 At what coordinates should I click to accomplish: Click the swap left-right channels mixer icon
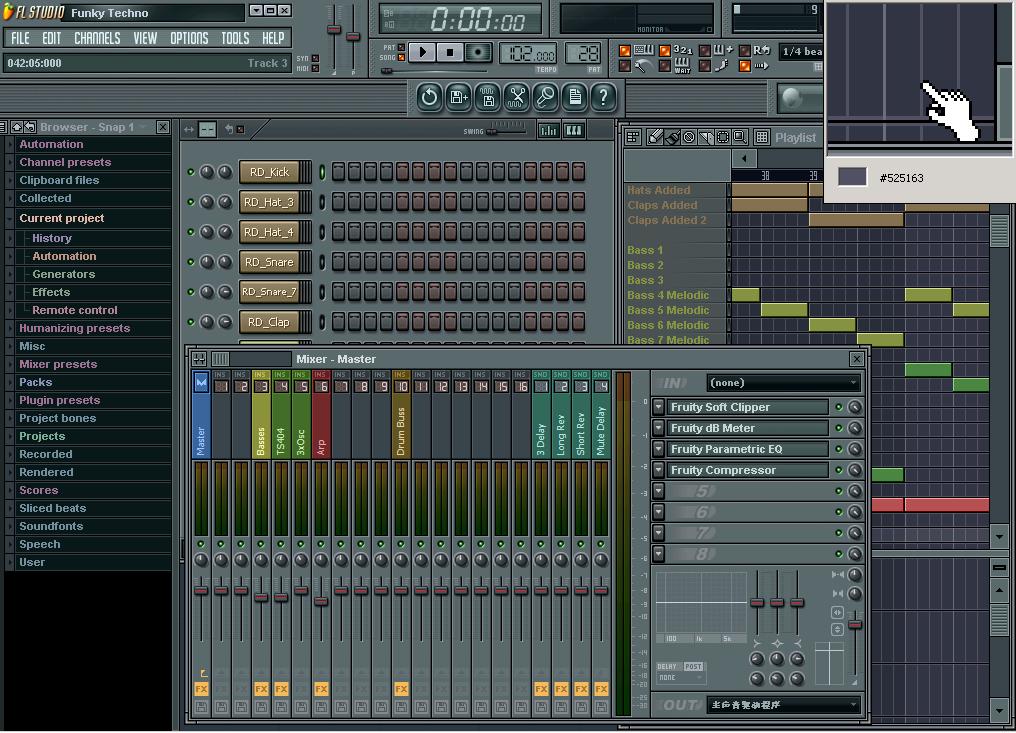(837, 612)
